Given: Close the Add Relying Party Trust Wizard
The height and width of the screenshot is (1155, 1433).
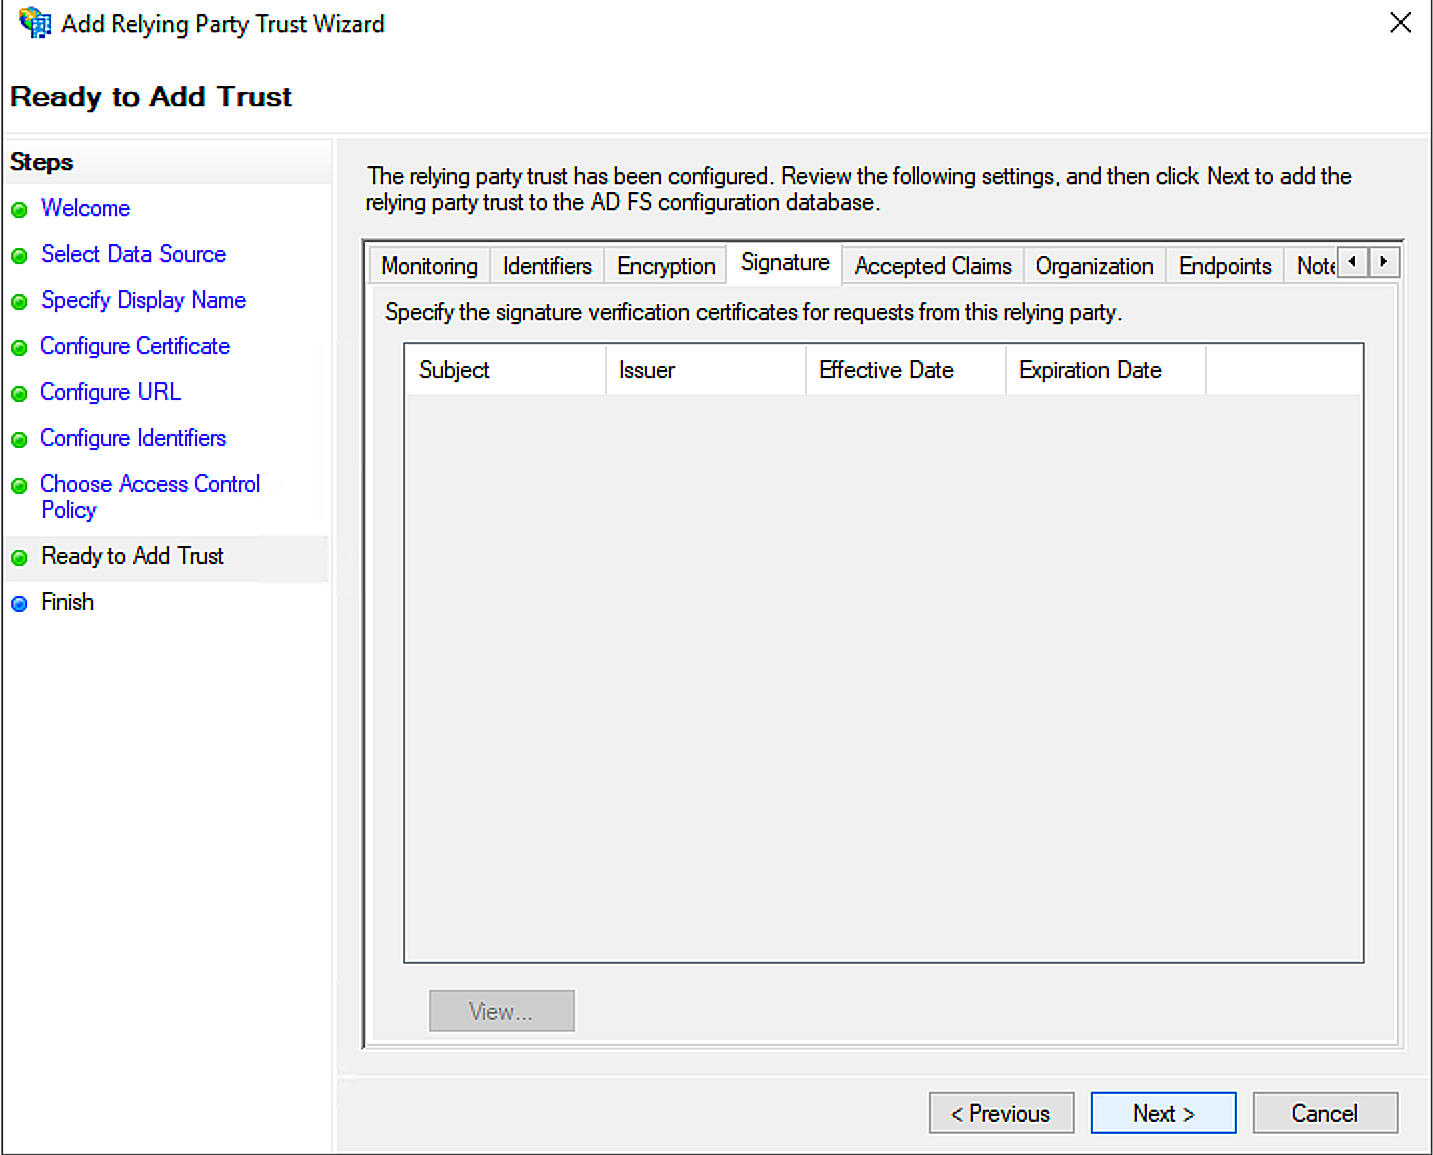Looking at the screenshot, I should [x=1400, y=22].
